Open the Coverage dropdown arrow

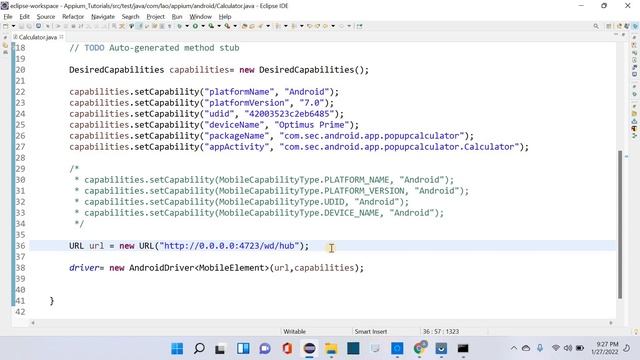219,26
